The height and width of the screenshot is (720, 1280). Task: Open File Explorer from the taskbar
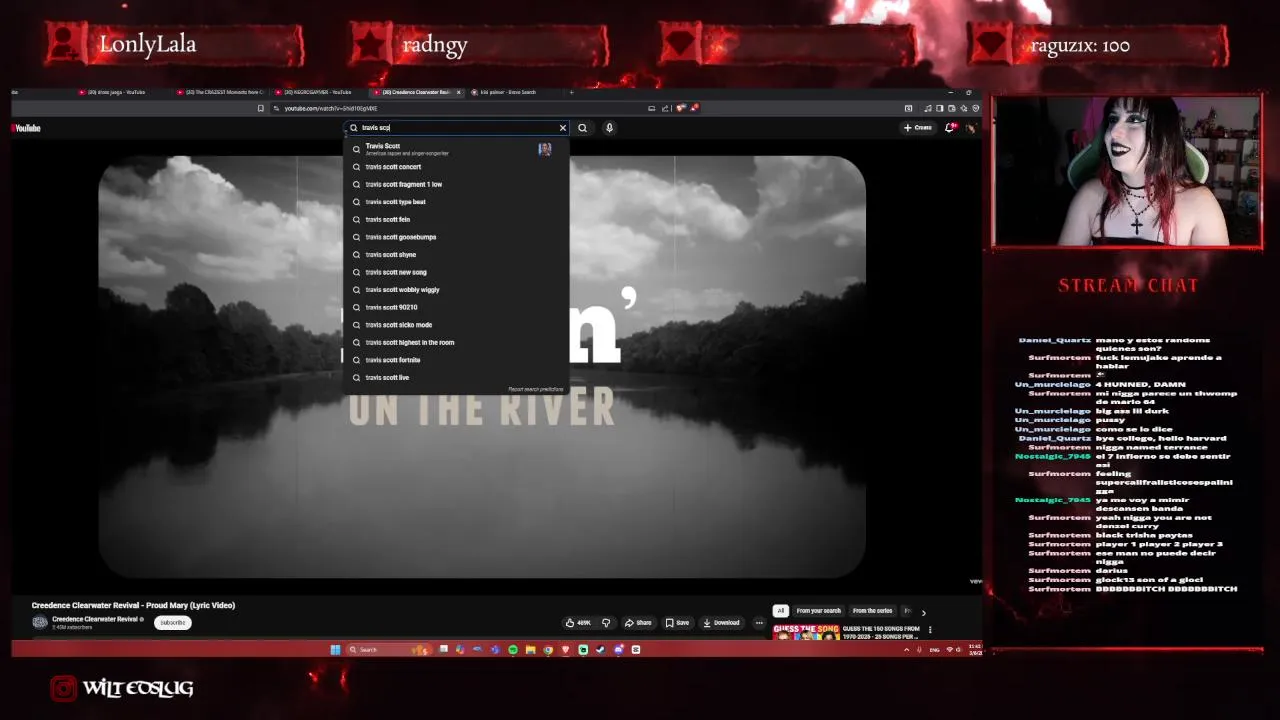click(x=531, y=650)
